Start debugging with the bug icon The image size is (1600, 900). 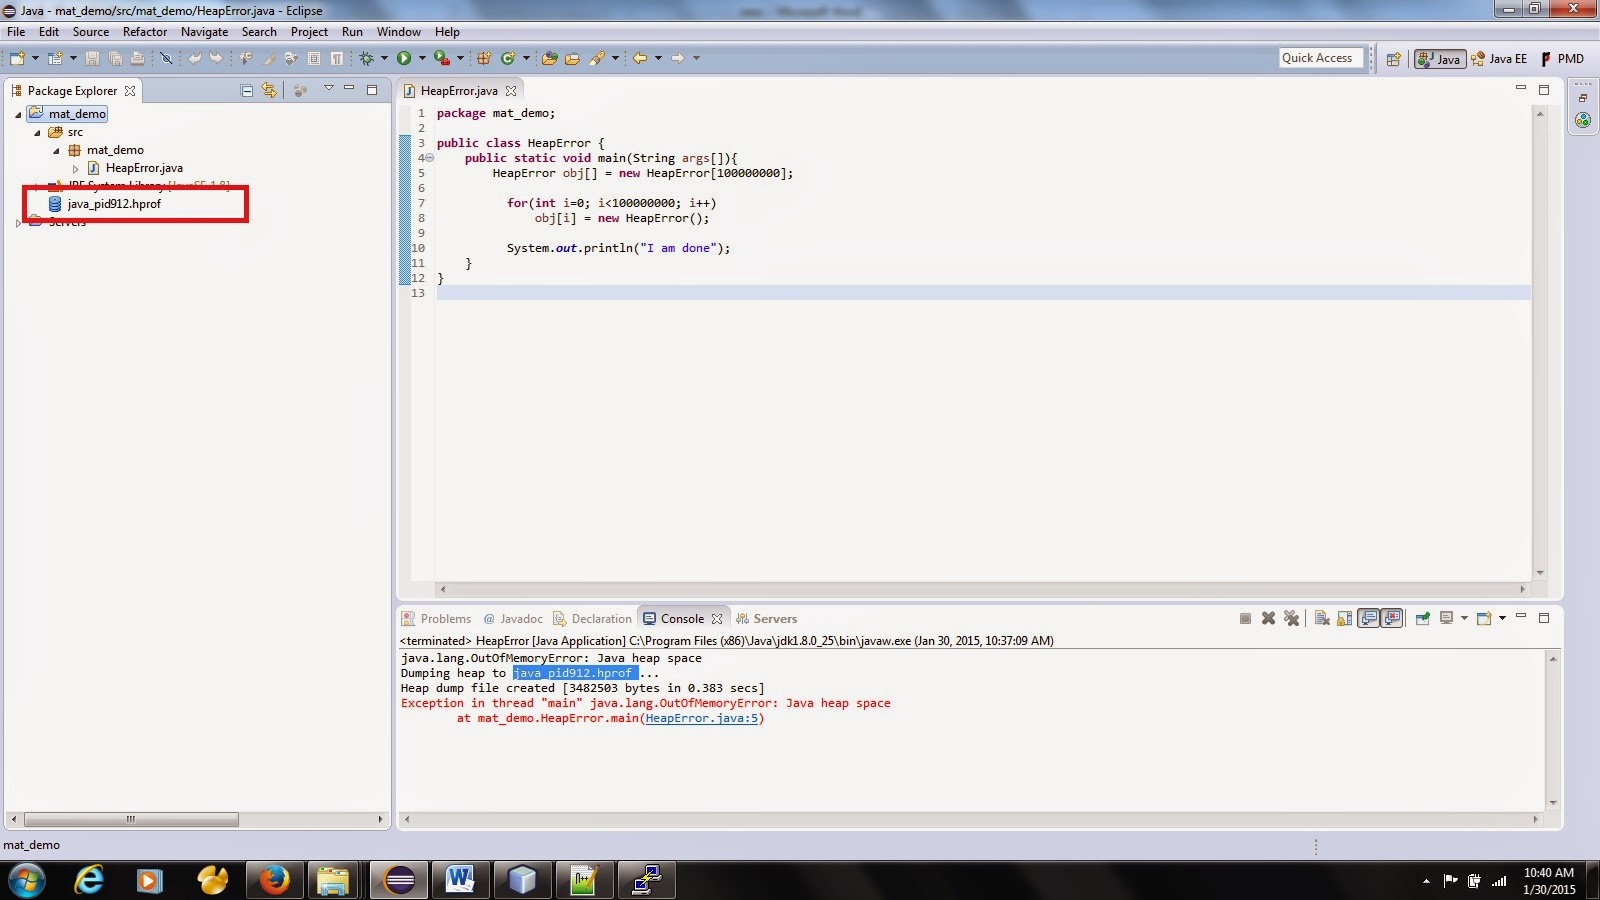(367, 58)
